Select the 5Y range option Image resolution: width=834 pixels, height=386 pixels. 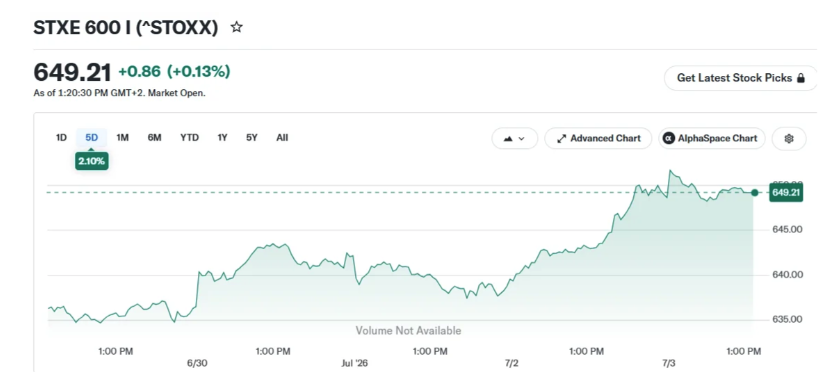click(252, 138)
